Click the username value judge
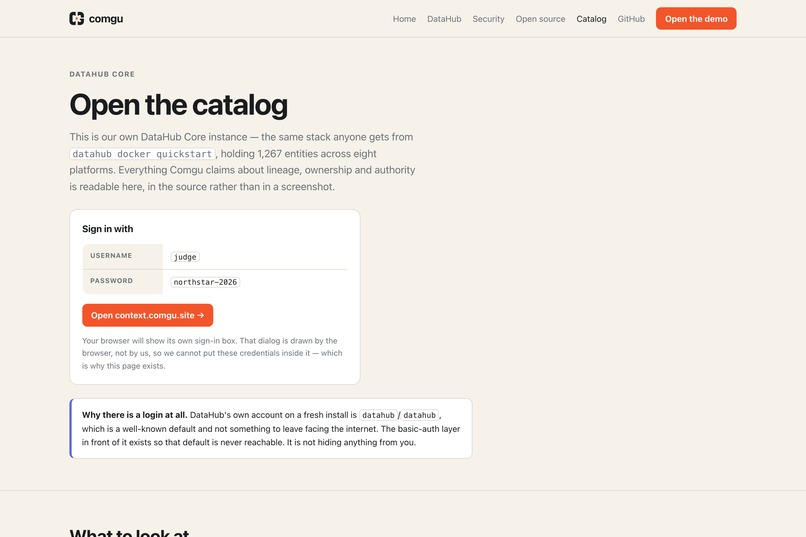This screenshot has height=537, width=806. coord(185,257)
